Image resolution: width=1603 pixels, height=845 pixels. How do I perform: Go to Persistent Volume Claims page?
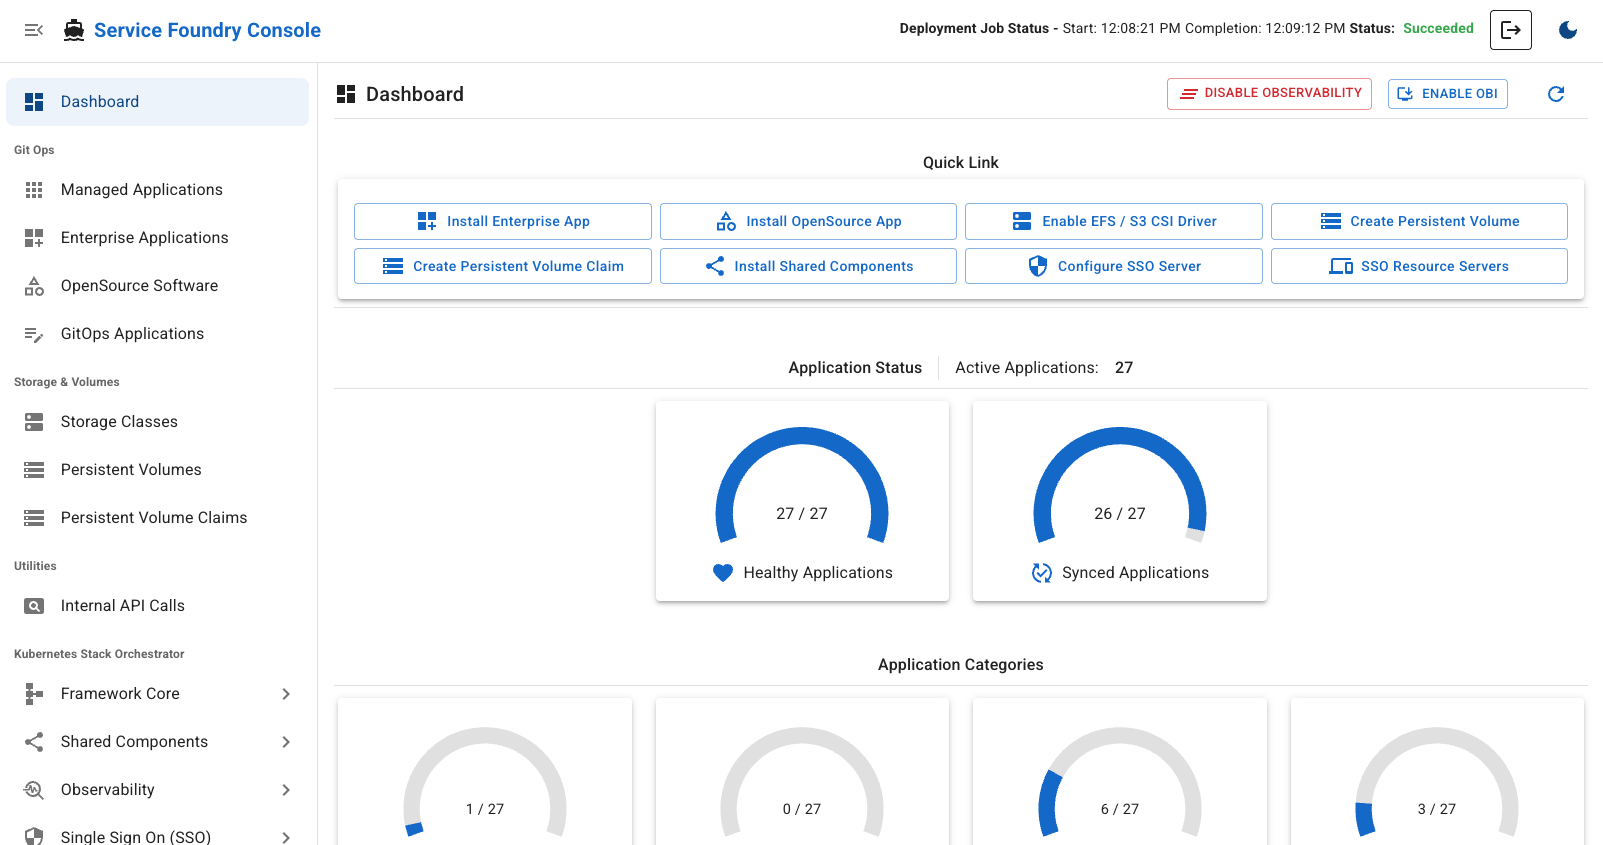[153, 518]
